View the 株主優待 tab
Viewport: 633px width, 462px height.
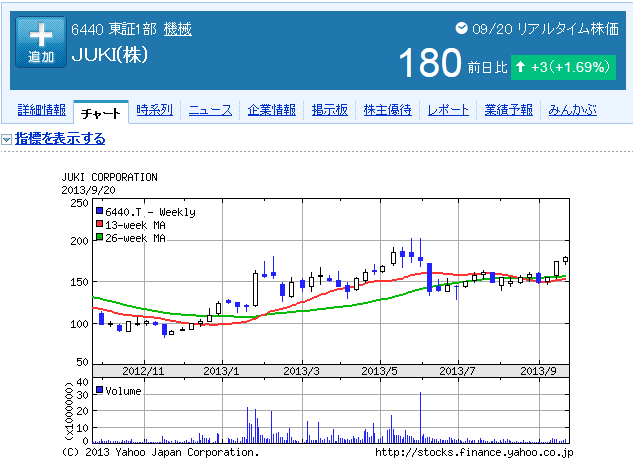(x=388, y=110)
